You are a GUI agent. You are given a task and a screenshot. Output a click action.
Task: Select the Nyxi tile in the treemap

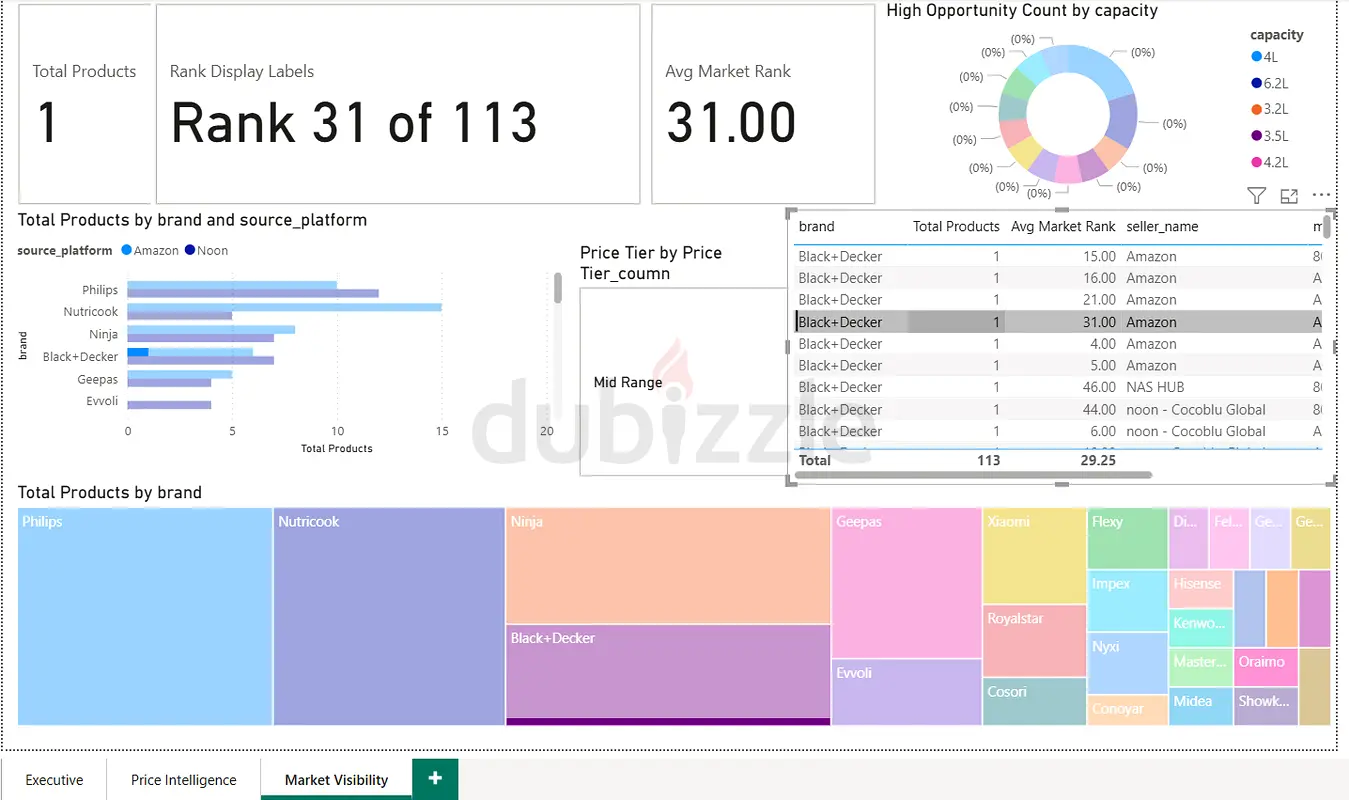pos(1127,664)
